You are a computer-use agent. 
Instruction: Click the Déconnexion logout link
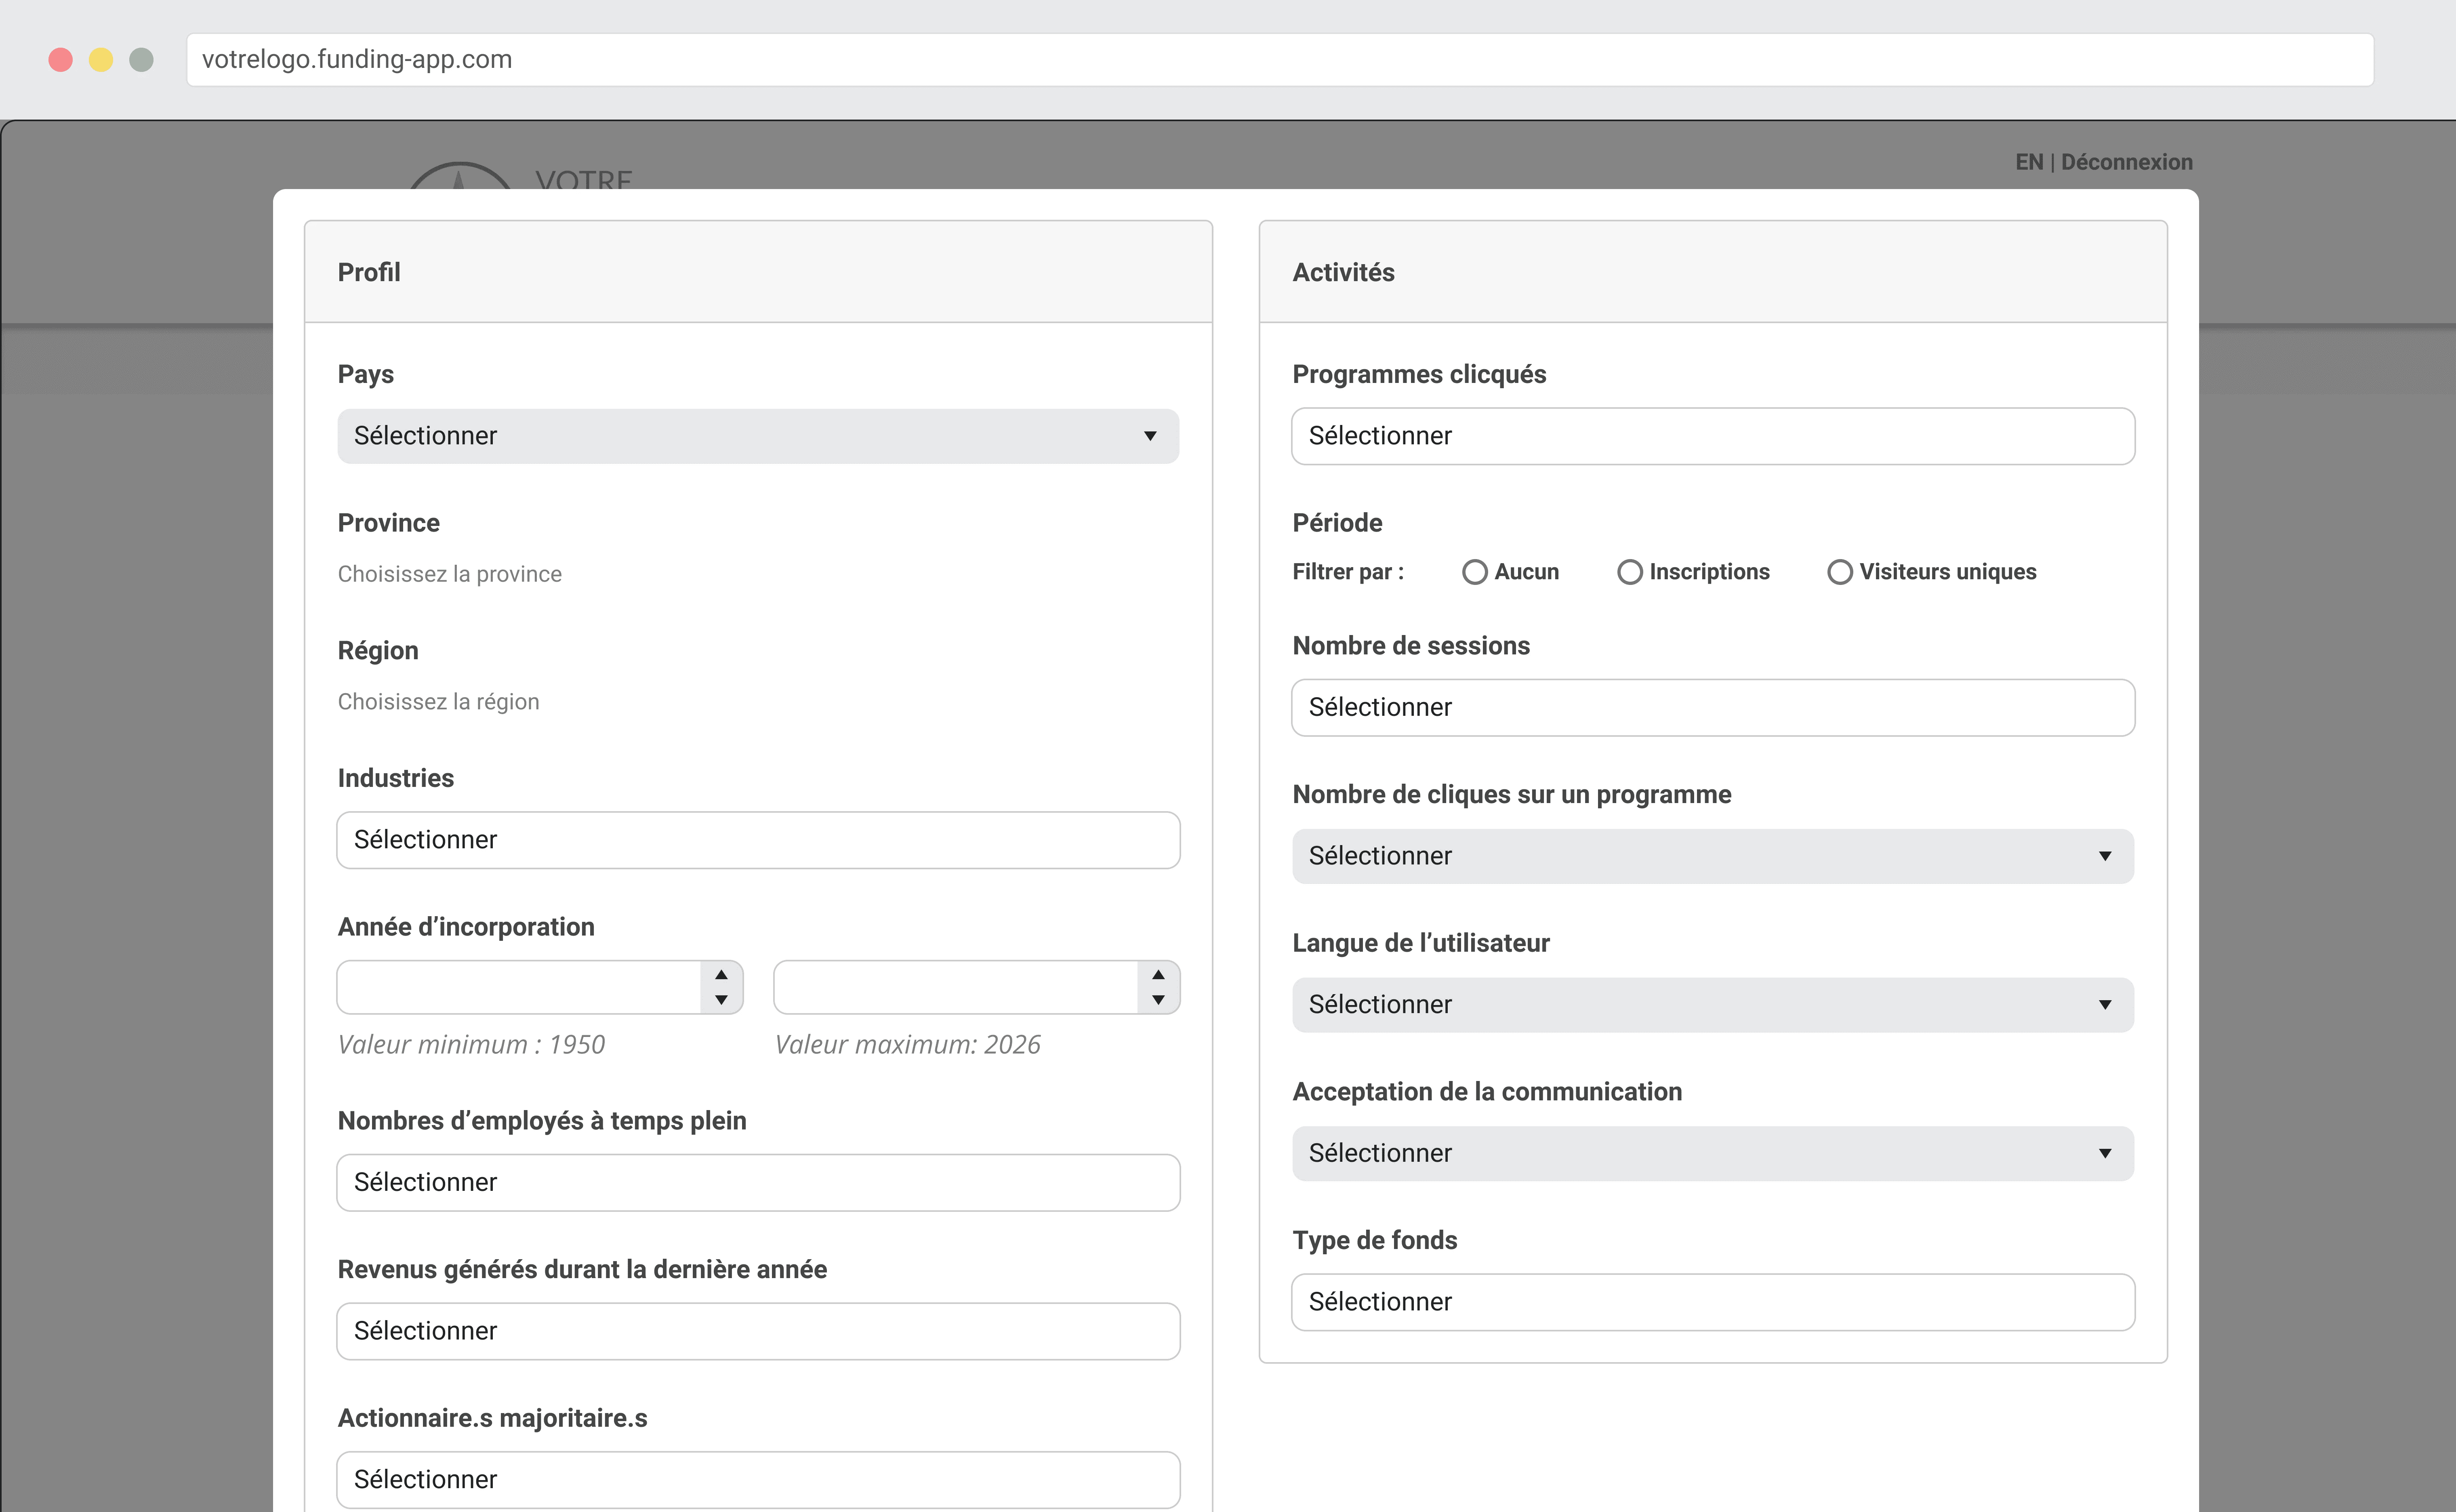(2127, 162)
